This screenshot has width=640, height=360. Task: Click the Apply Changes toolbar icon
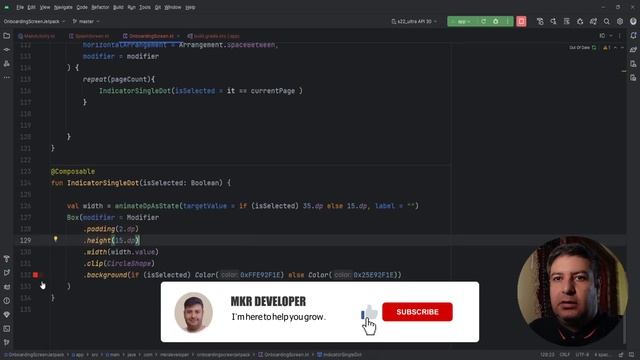(x=540, y=21)
